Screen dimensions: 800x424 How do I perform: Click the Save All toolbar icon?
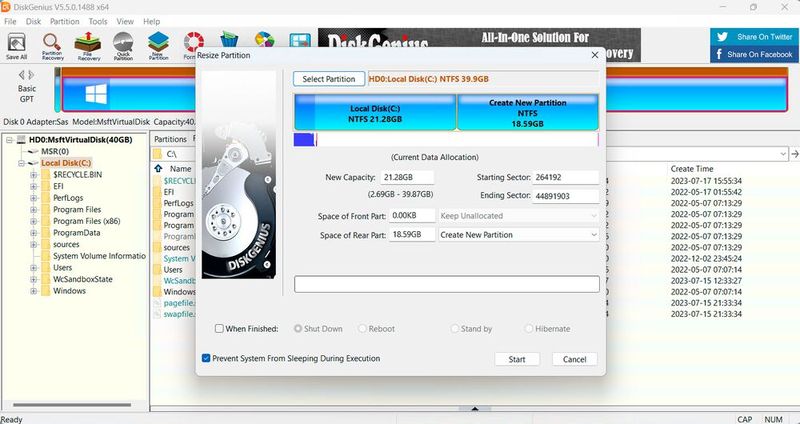pyautogui.click(x=16, y=46)
